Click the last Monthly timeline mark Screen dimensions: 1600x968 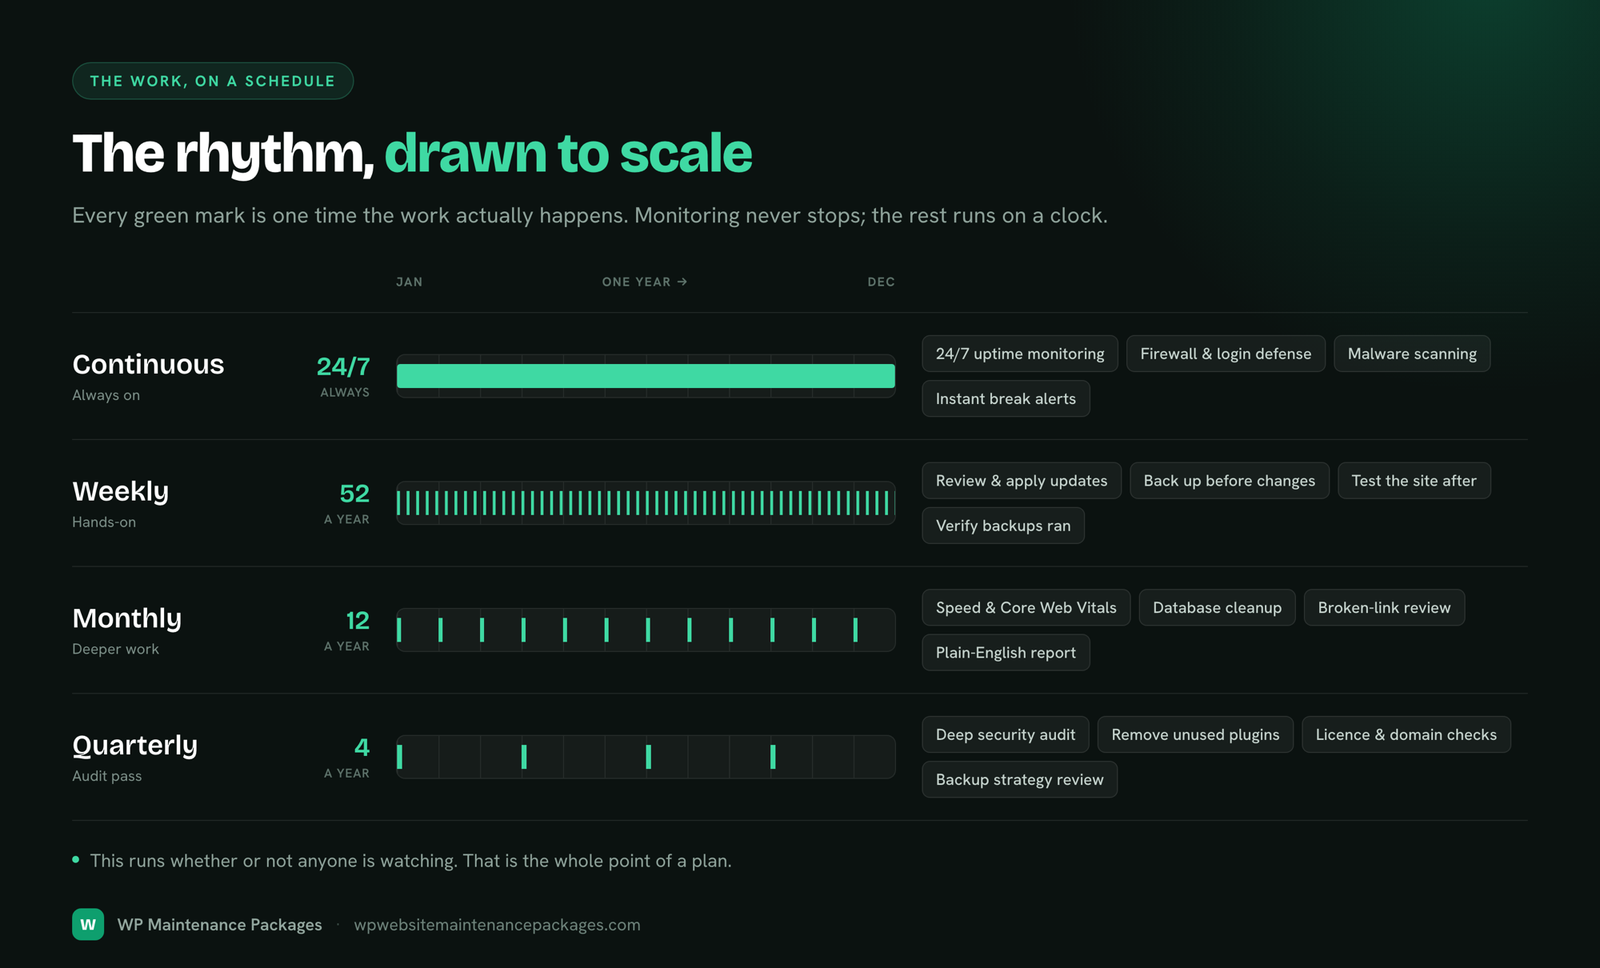pos(855,630)
